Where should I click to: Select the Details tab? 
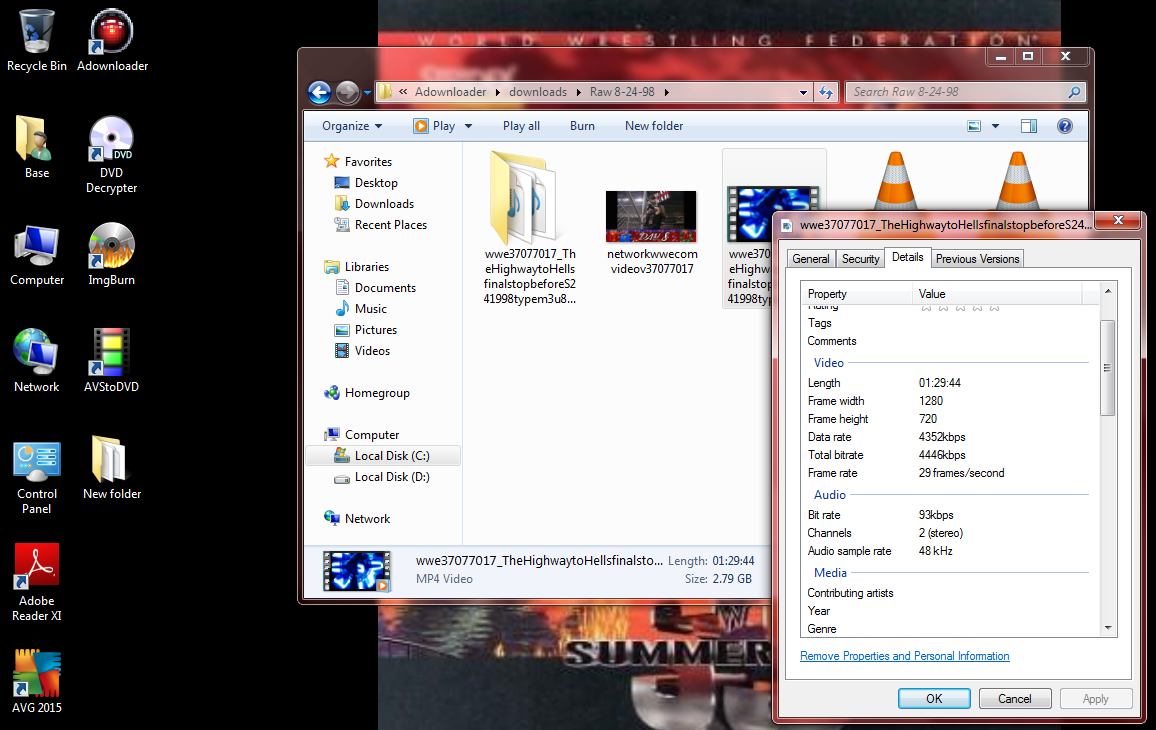tap(908, 257)
